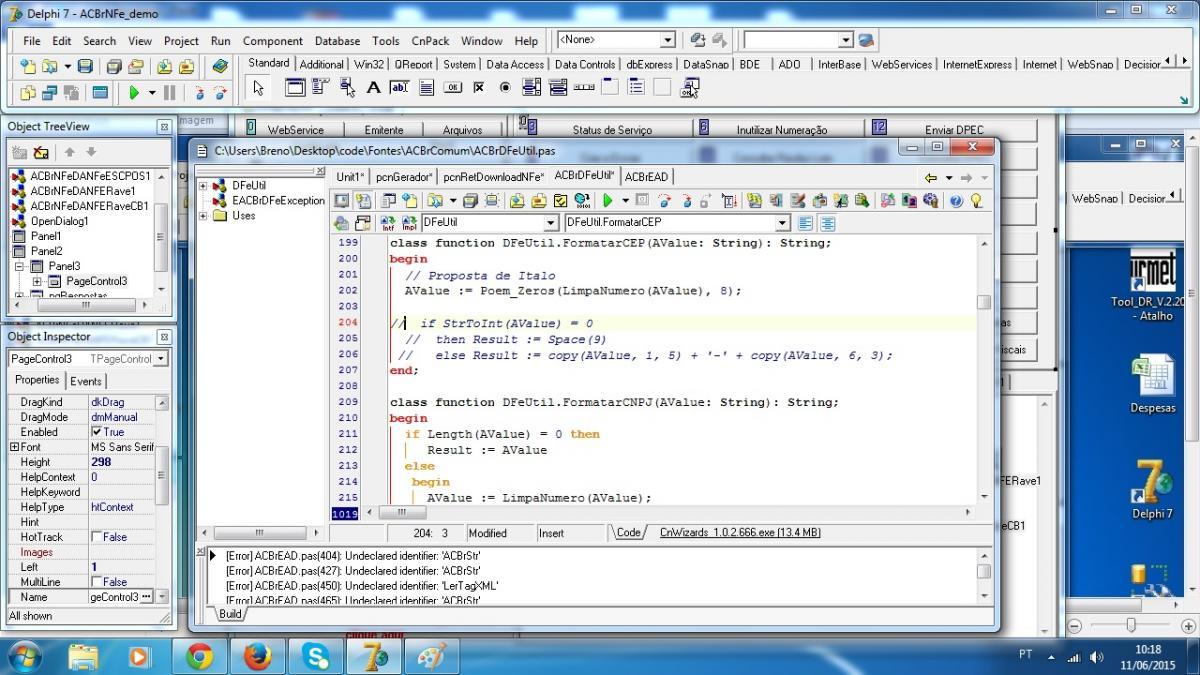Open the DFeUtil.FormatarCEP procedure dropdown
The height and width of the screenshot is (675, 1200).
(783, 223)
